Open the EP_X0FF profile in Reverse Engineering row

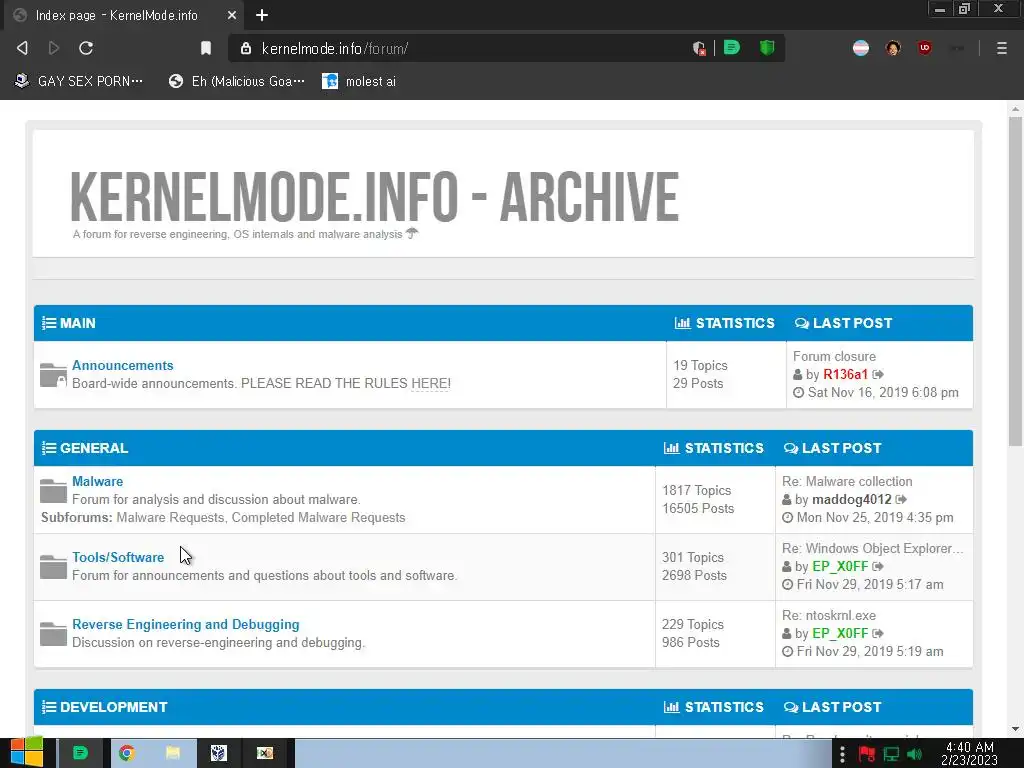point(840,633)
